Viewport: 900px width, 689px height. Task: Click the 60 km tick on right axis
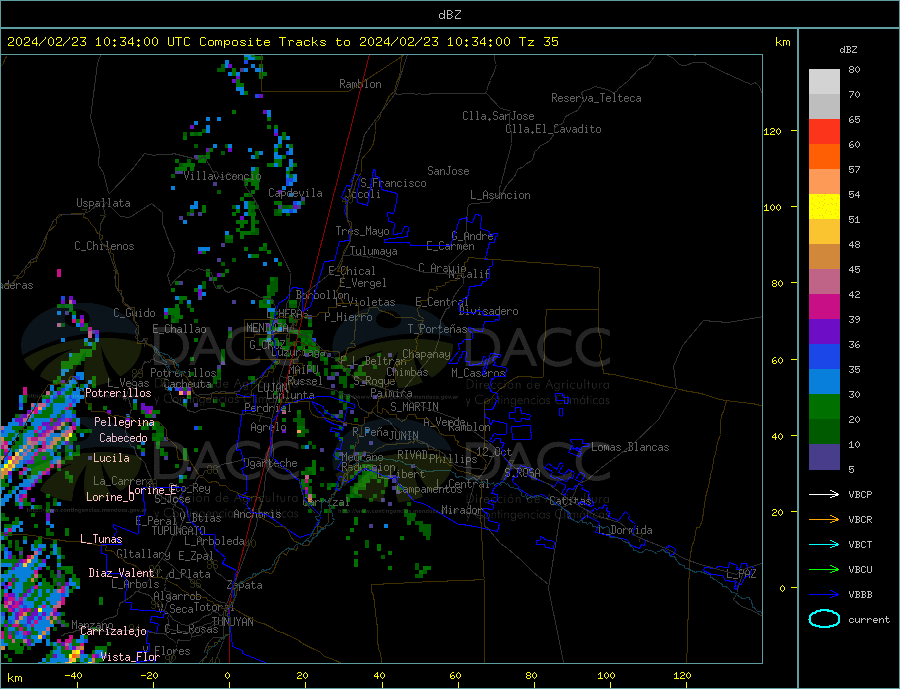tap(777, 360)
